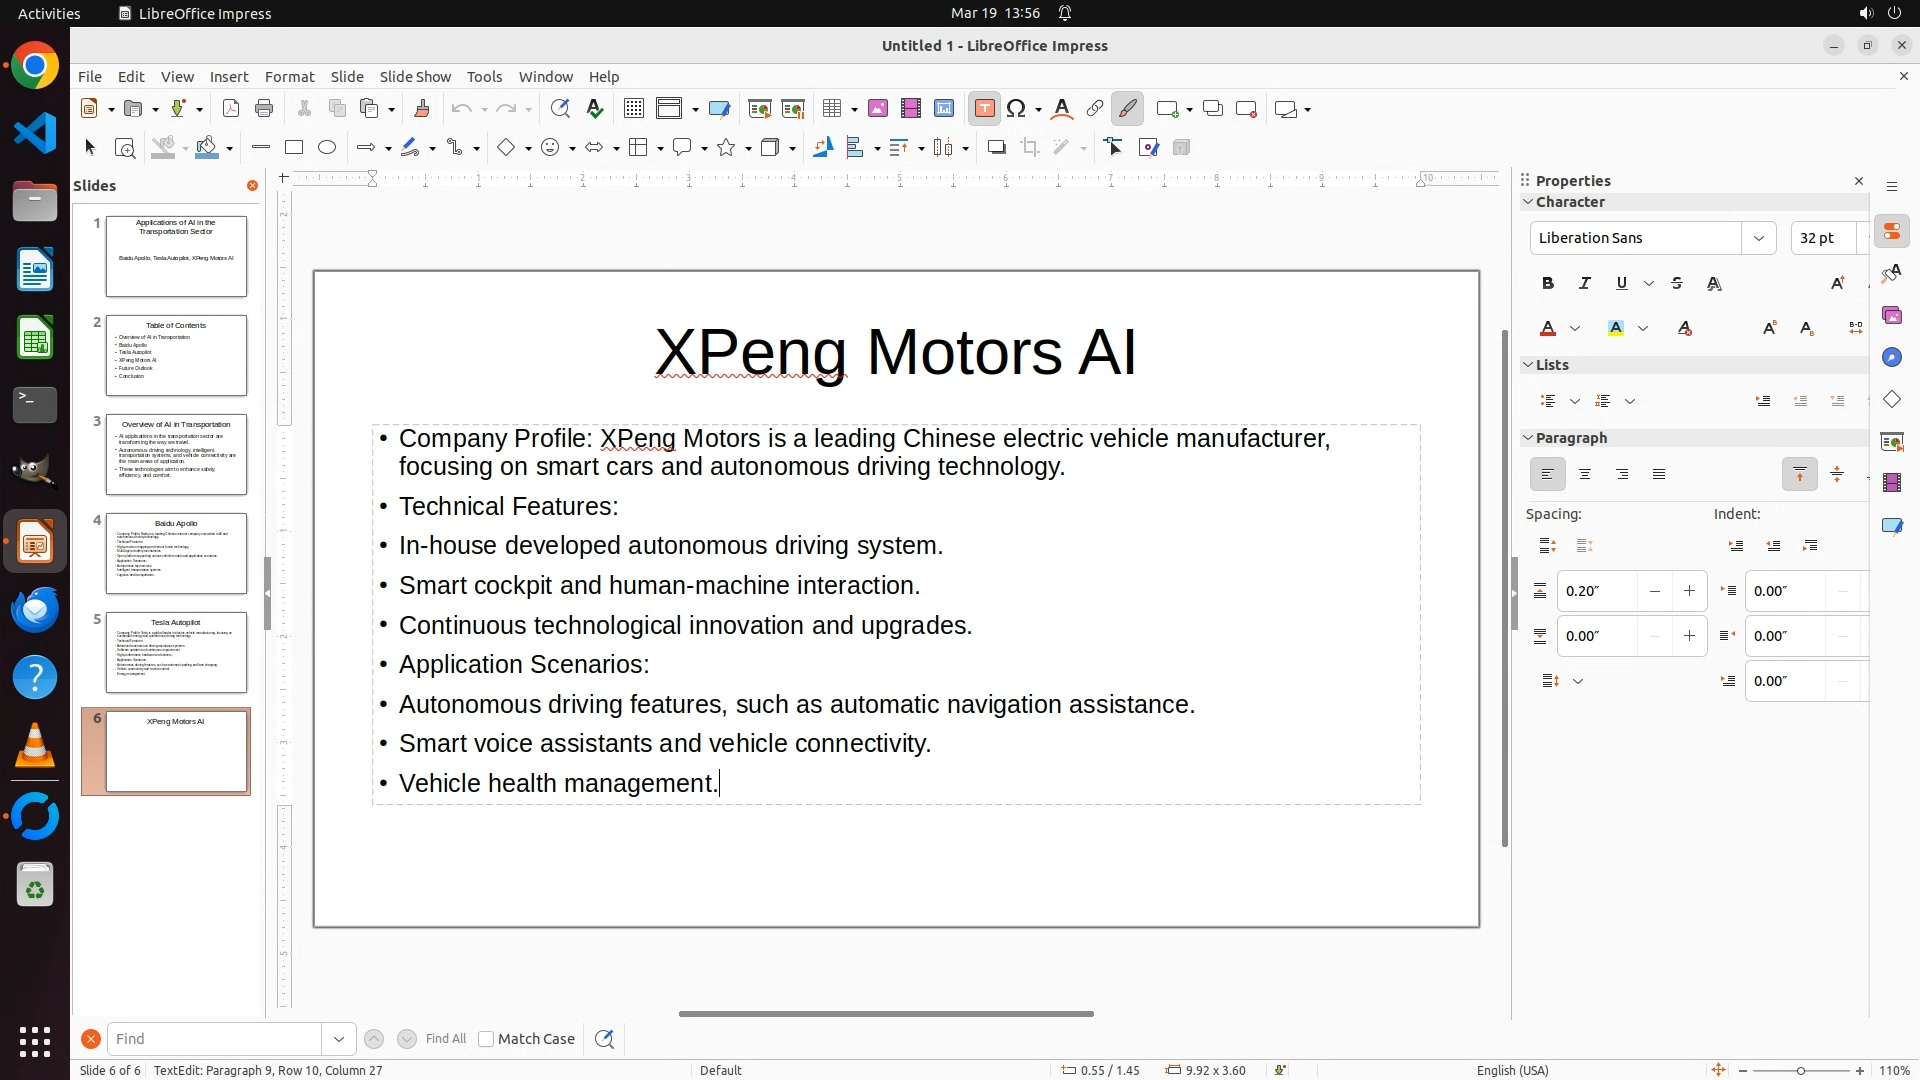Viewport: 1920px width, 1080px height.
Task: Open the Gallery deck in the sidebar
Action: click(x=1891, y=316)
